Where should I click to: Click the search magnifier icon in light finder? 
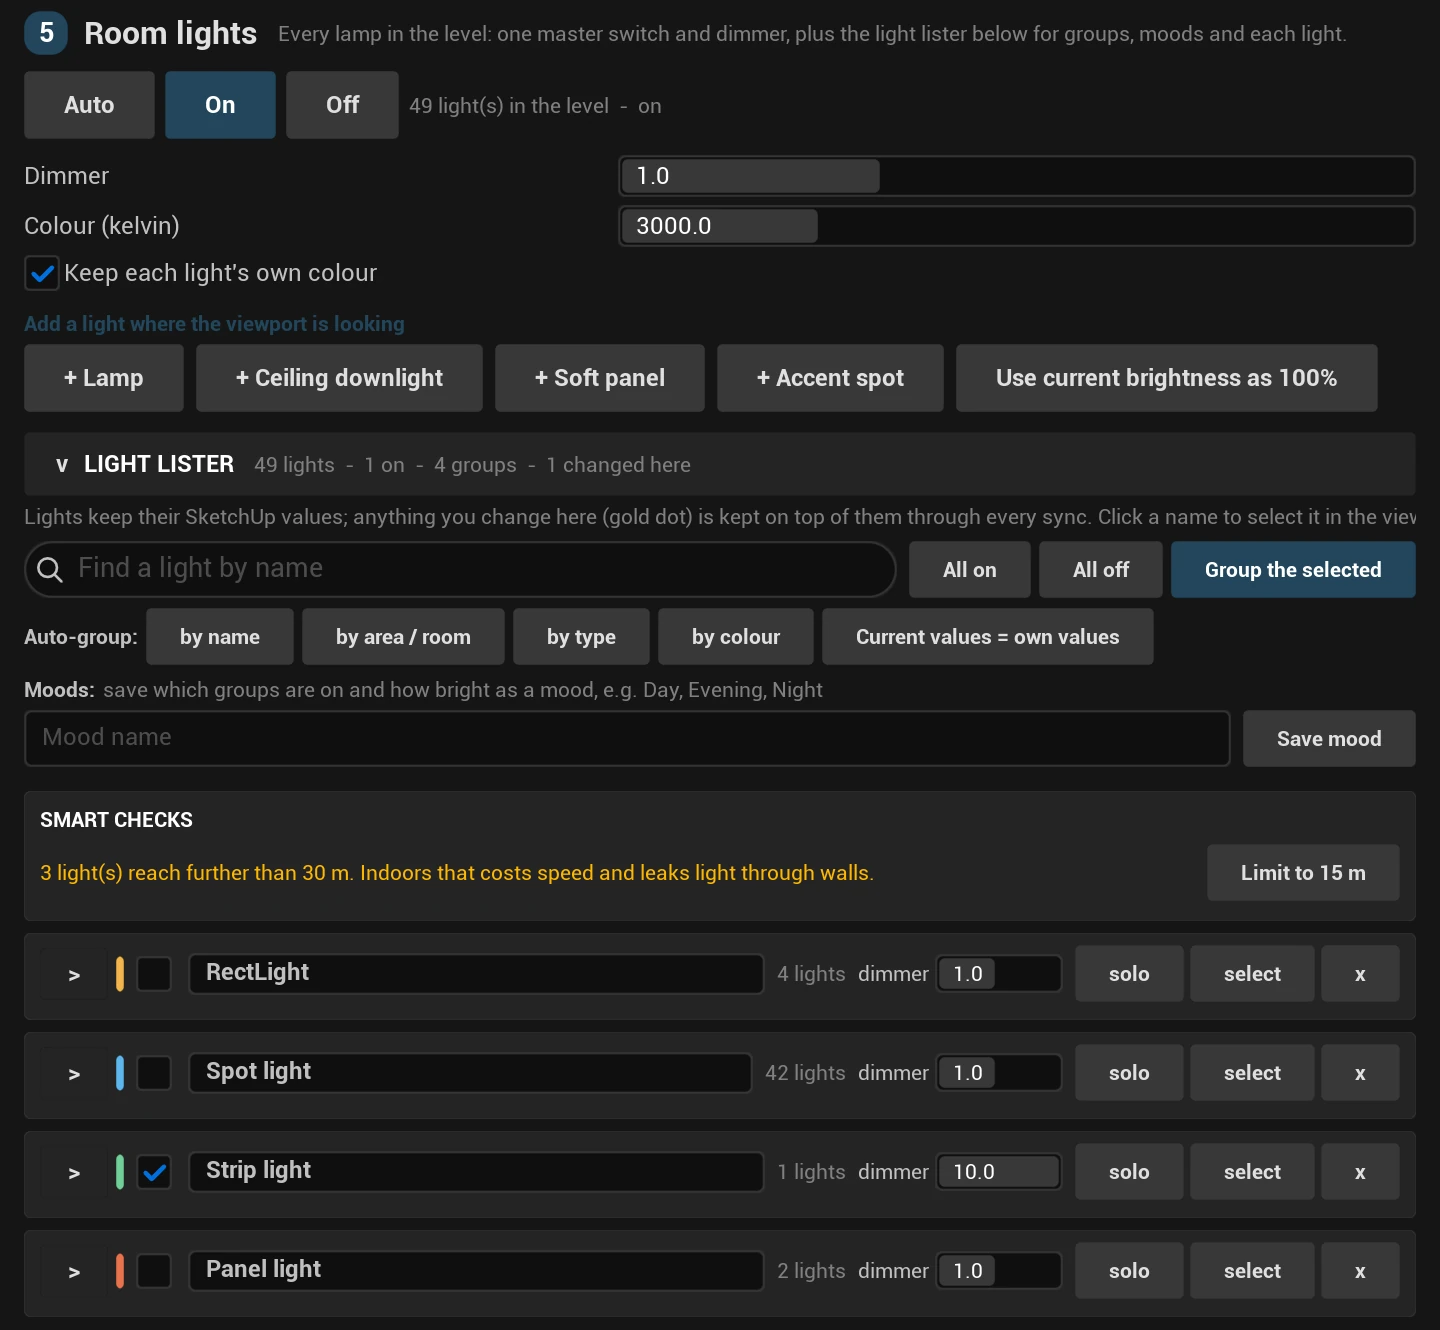(50, 569)
